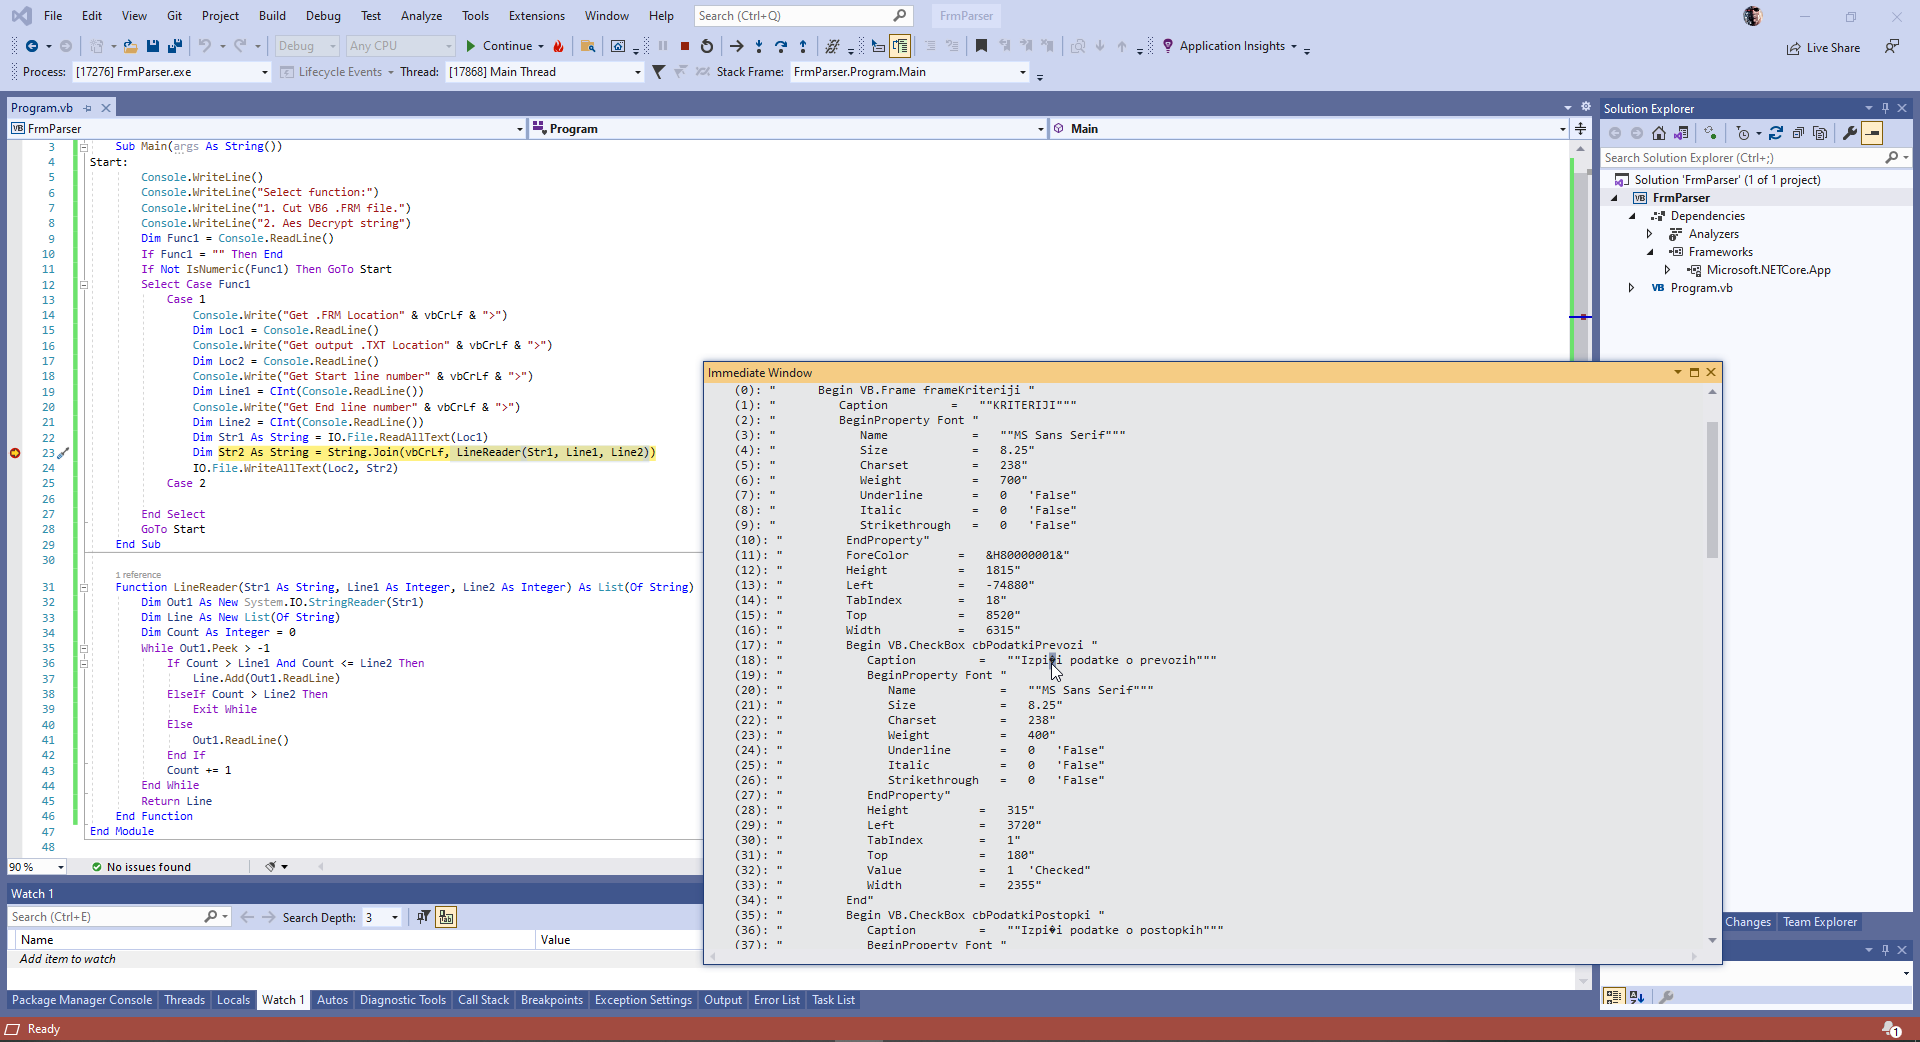This screenshot has height=1042, width=1920.
Task: Toggle the highlighted Watch window toolbar button
Action: [446, 917]
